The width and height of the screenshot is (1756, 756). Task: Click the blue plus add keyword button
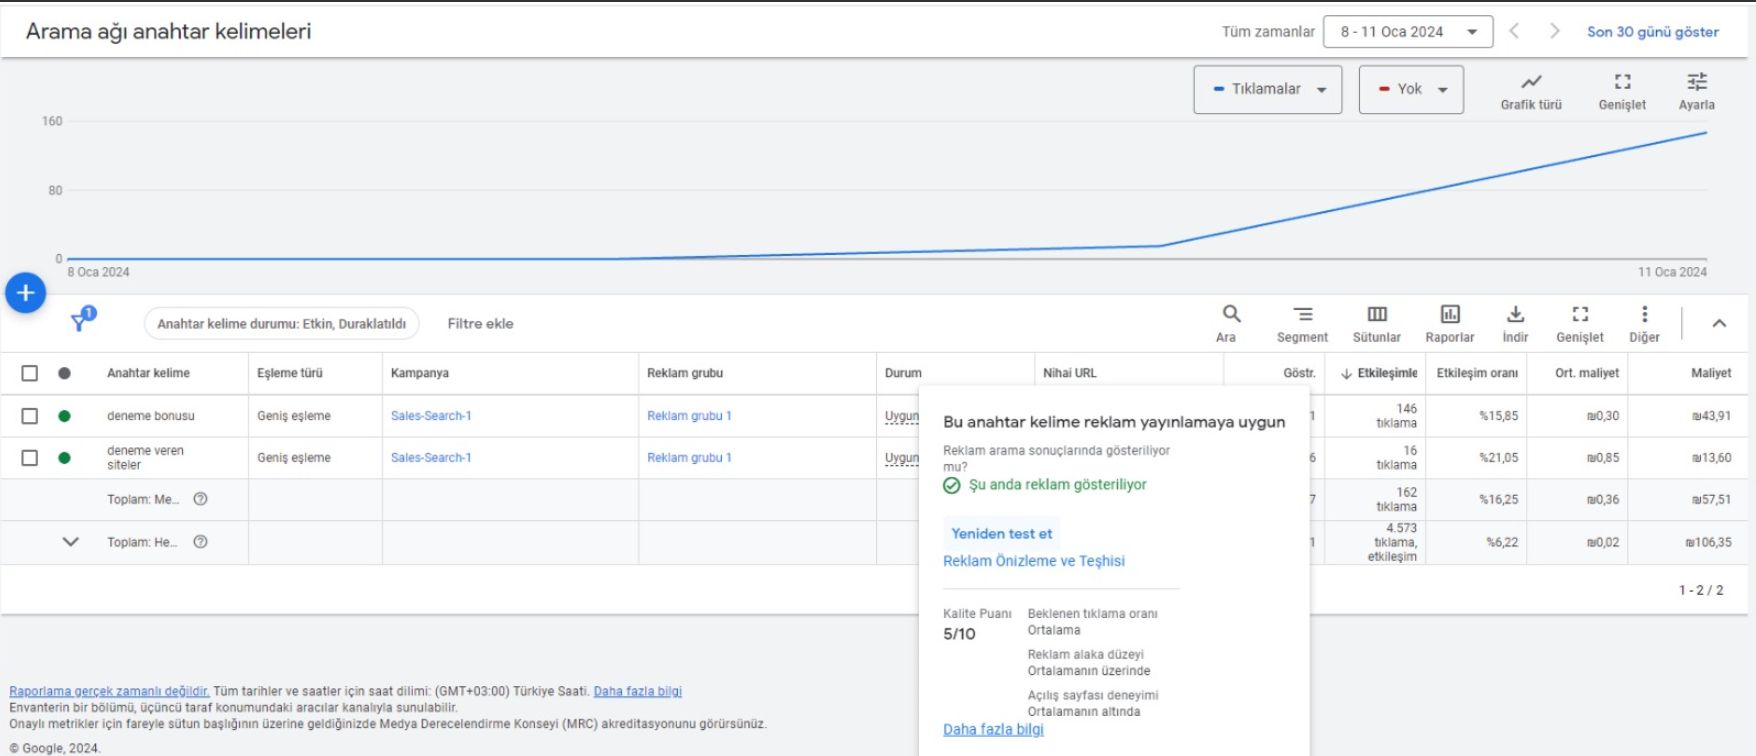26,293
